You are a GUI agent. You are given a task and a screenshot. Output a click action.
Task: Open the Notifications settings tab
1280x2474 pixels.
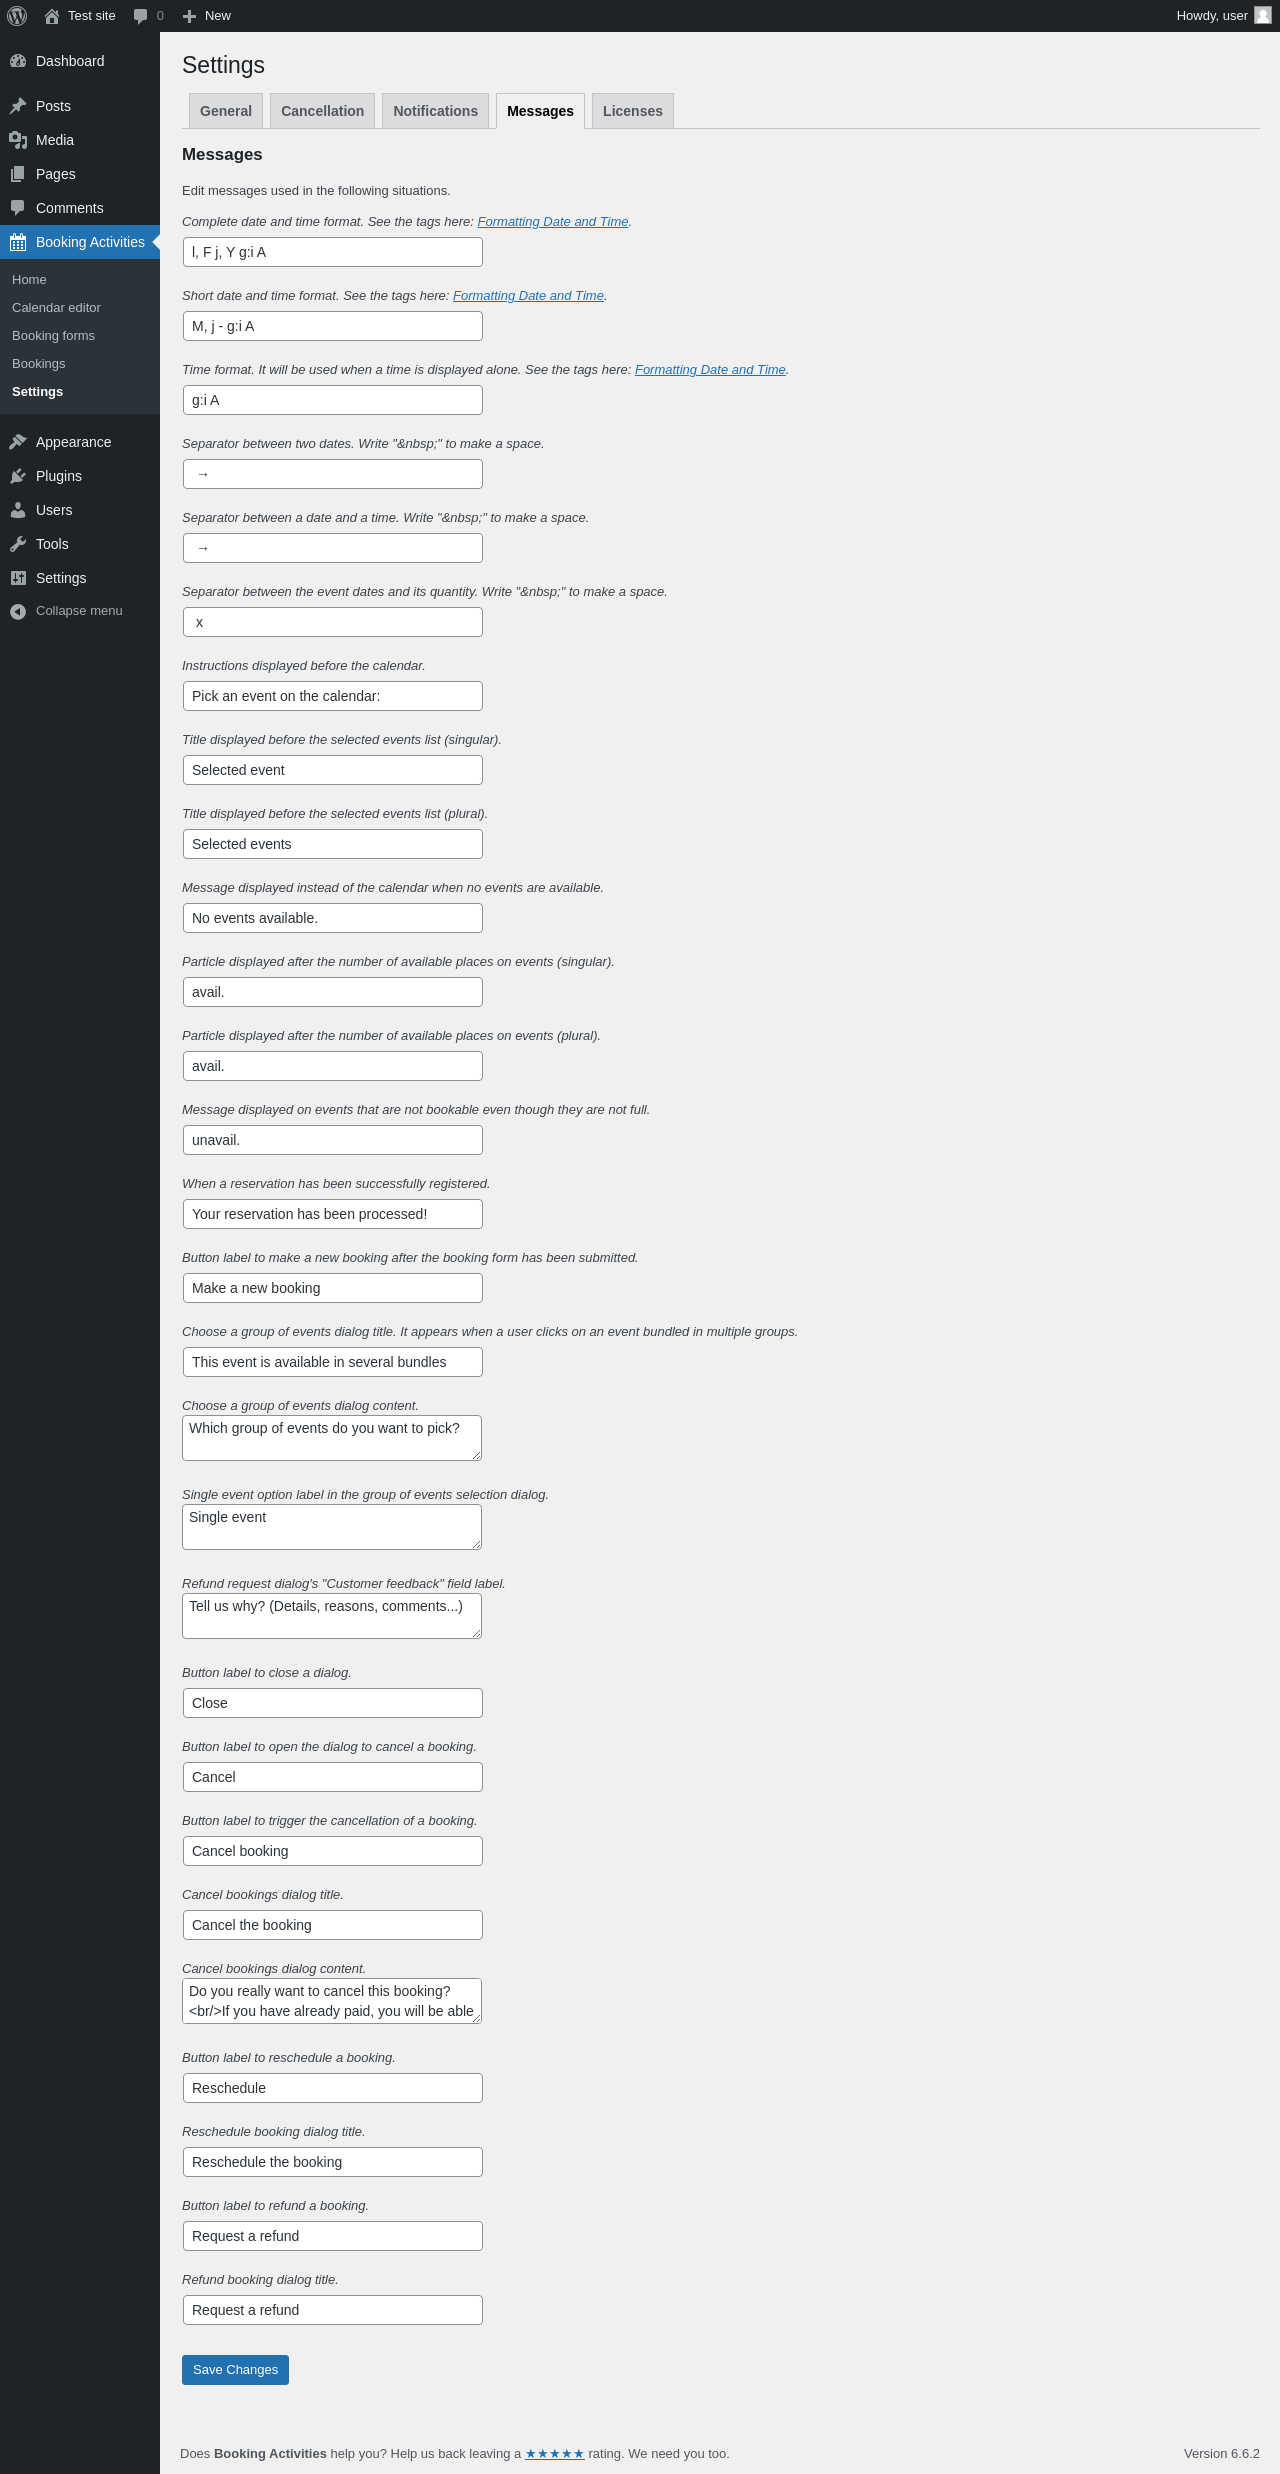[435, 111]
